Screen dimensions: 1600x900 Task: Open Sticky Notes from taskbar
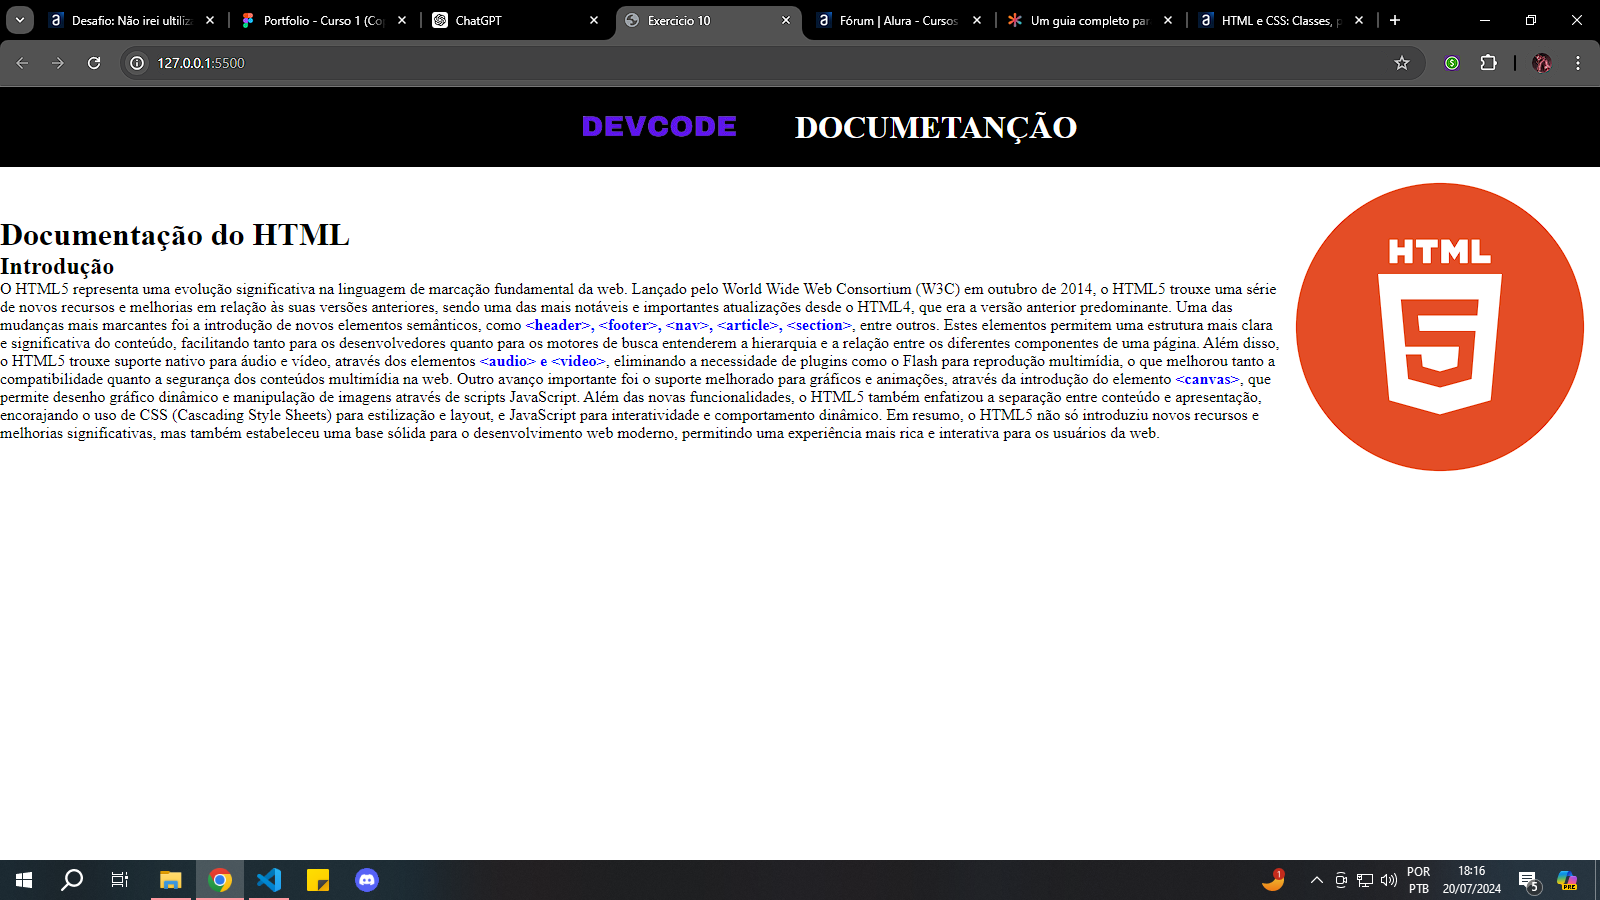pos(318,880)
